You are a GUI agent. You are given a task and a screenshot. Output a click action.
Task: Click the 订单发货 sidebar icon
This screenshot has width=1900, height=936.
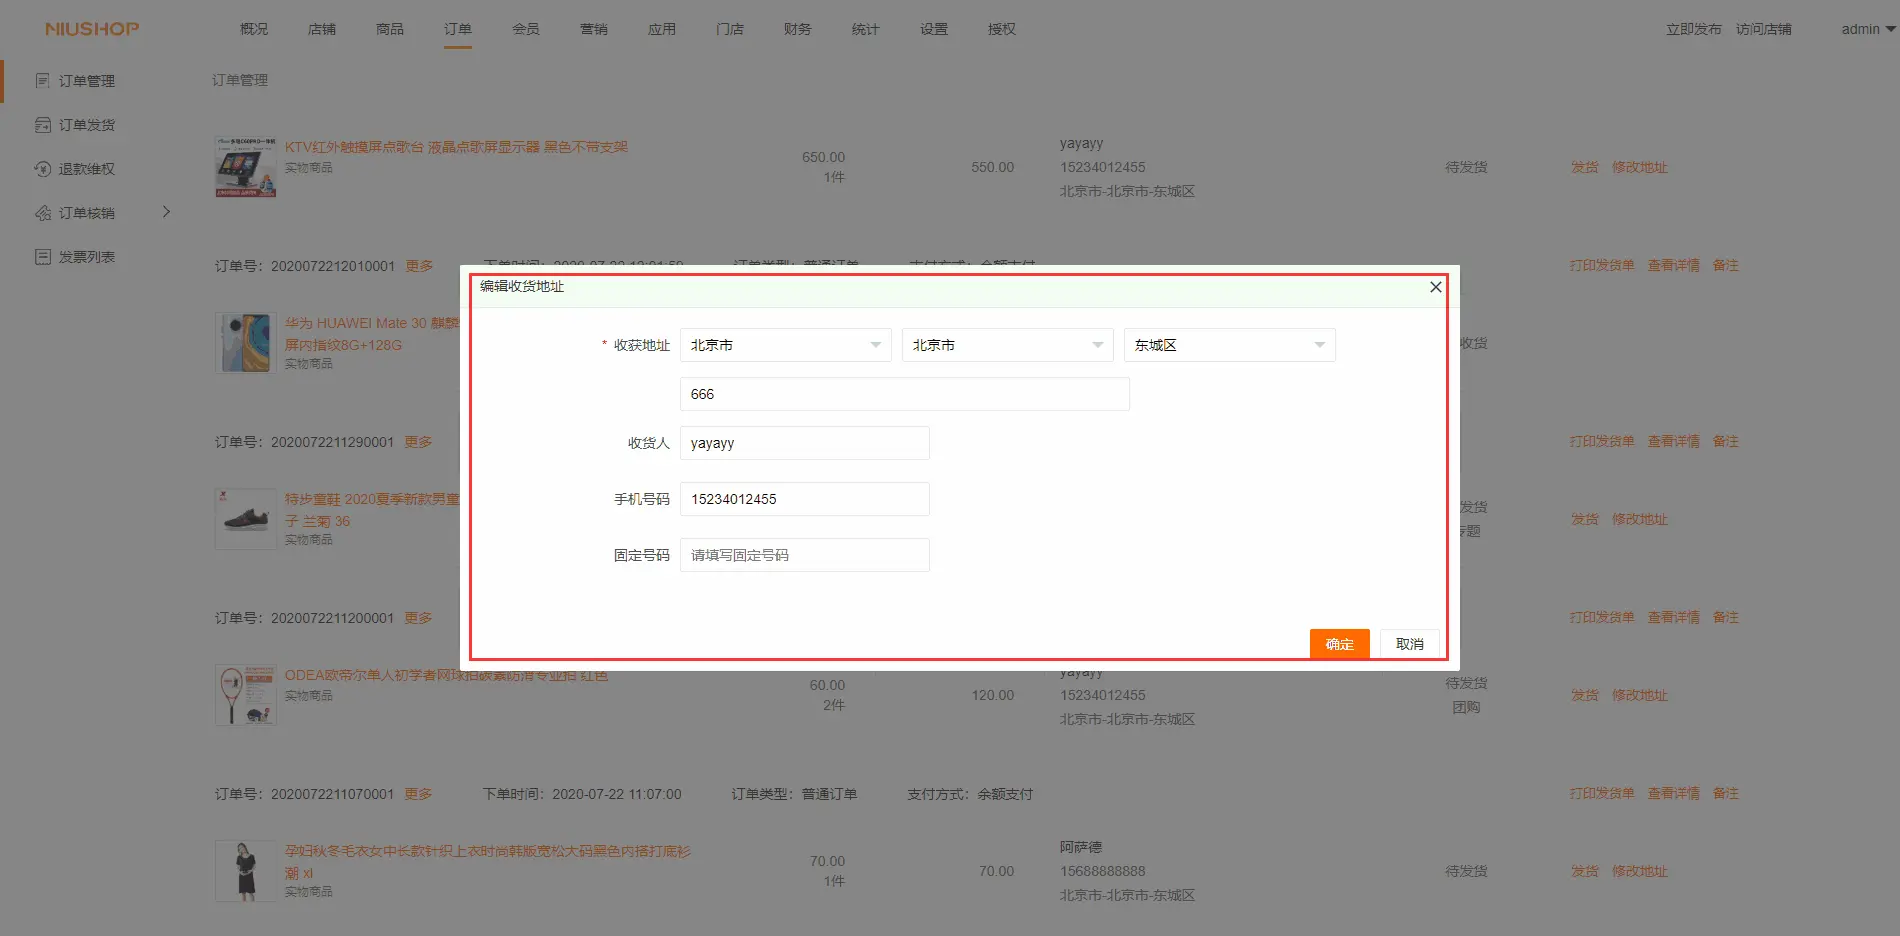[42, 125]
